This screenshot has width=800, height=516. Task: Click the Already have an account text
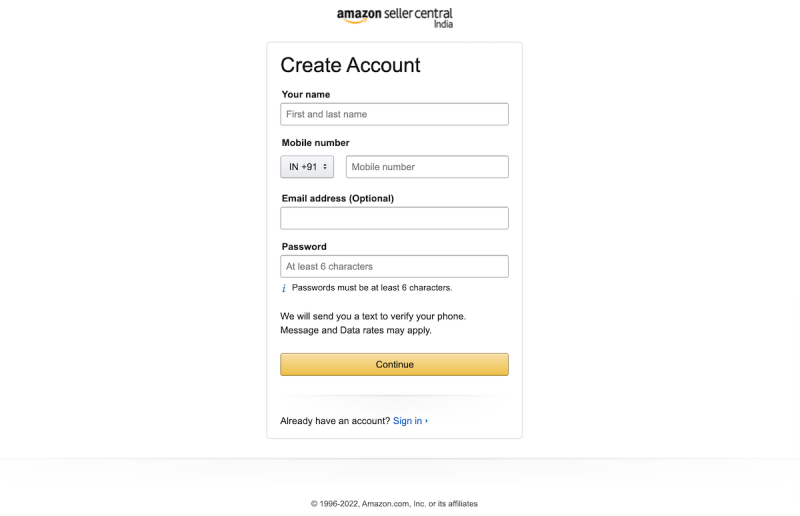coord(335,421)
